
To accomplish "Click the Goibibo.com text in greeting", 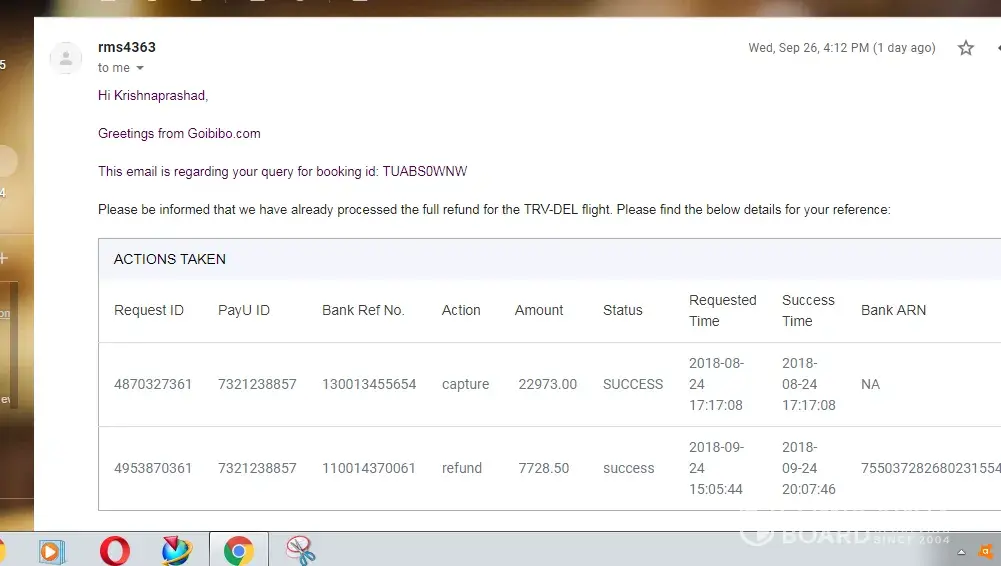I will 223,133.
